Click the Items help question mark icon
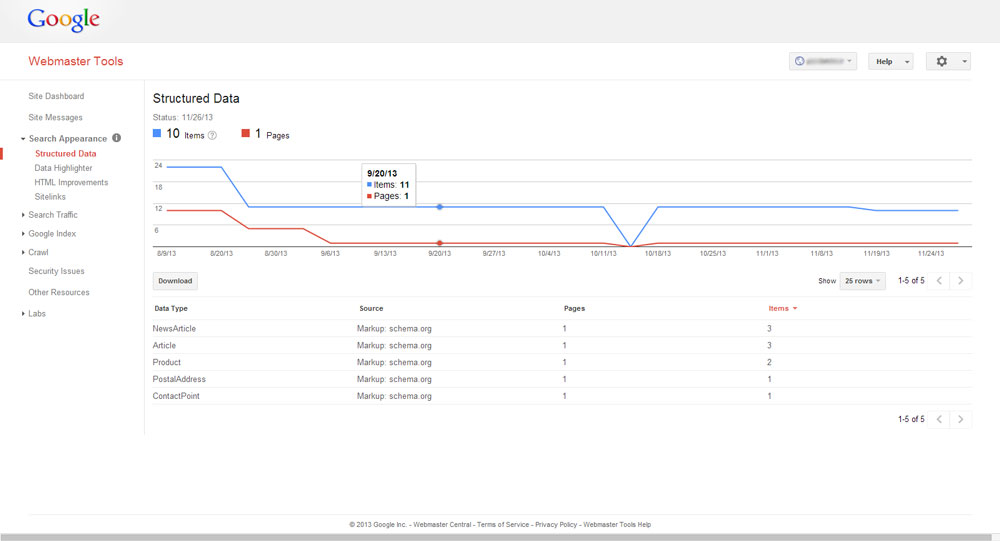The height and width of the screenshot is (541, 1000). pos(212,135)
